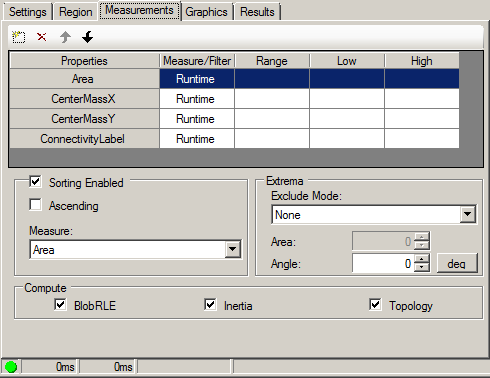Enable the Ascending checkbox
The width and height of the screenshot is (490, 378).
click(35, 205)
